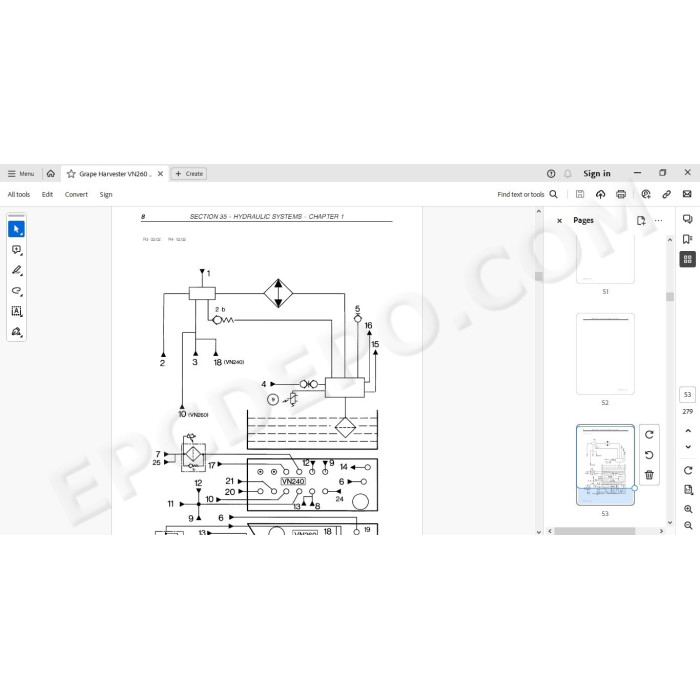Image resolution: width=700 pixels, height=700 pixels.
Task: Open the Menu hamburger button
Action: 21,174
